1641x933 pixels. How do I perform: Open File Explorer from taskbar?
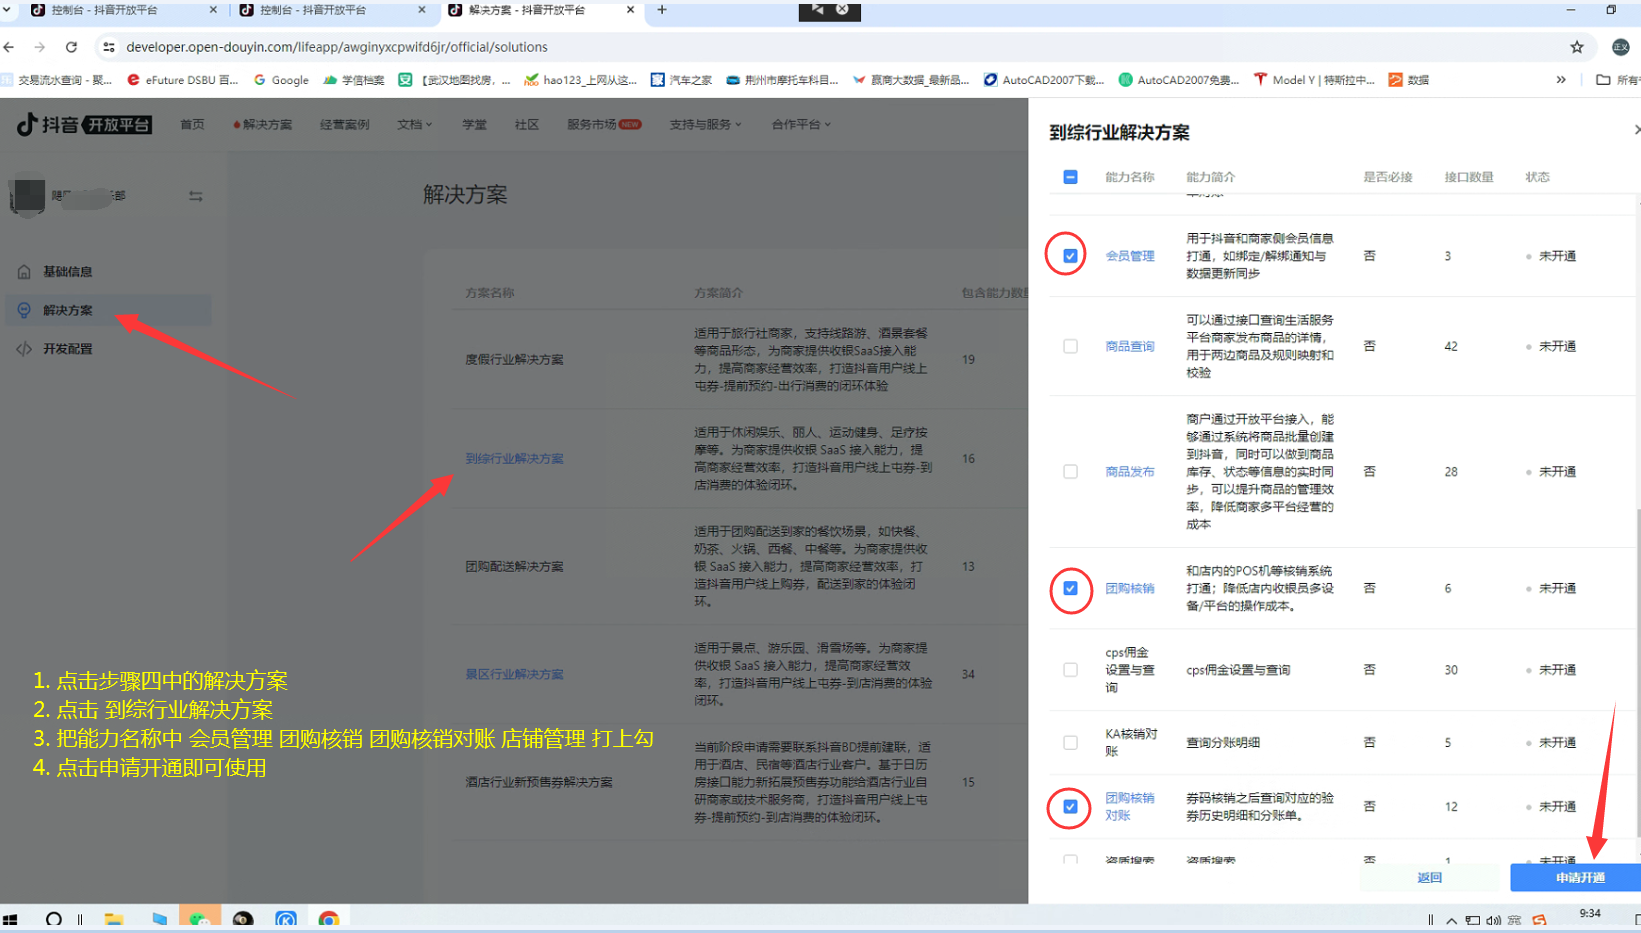click(113, 919)
